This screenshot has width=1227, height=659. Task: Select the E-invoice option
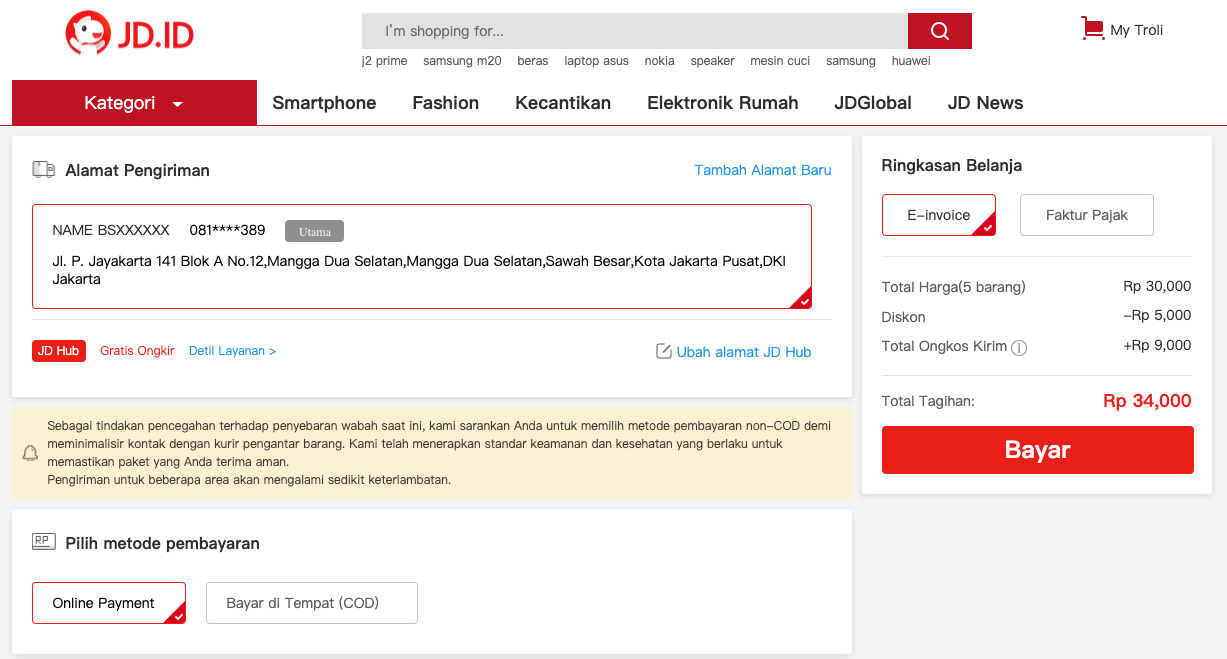pos(938,215)
